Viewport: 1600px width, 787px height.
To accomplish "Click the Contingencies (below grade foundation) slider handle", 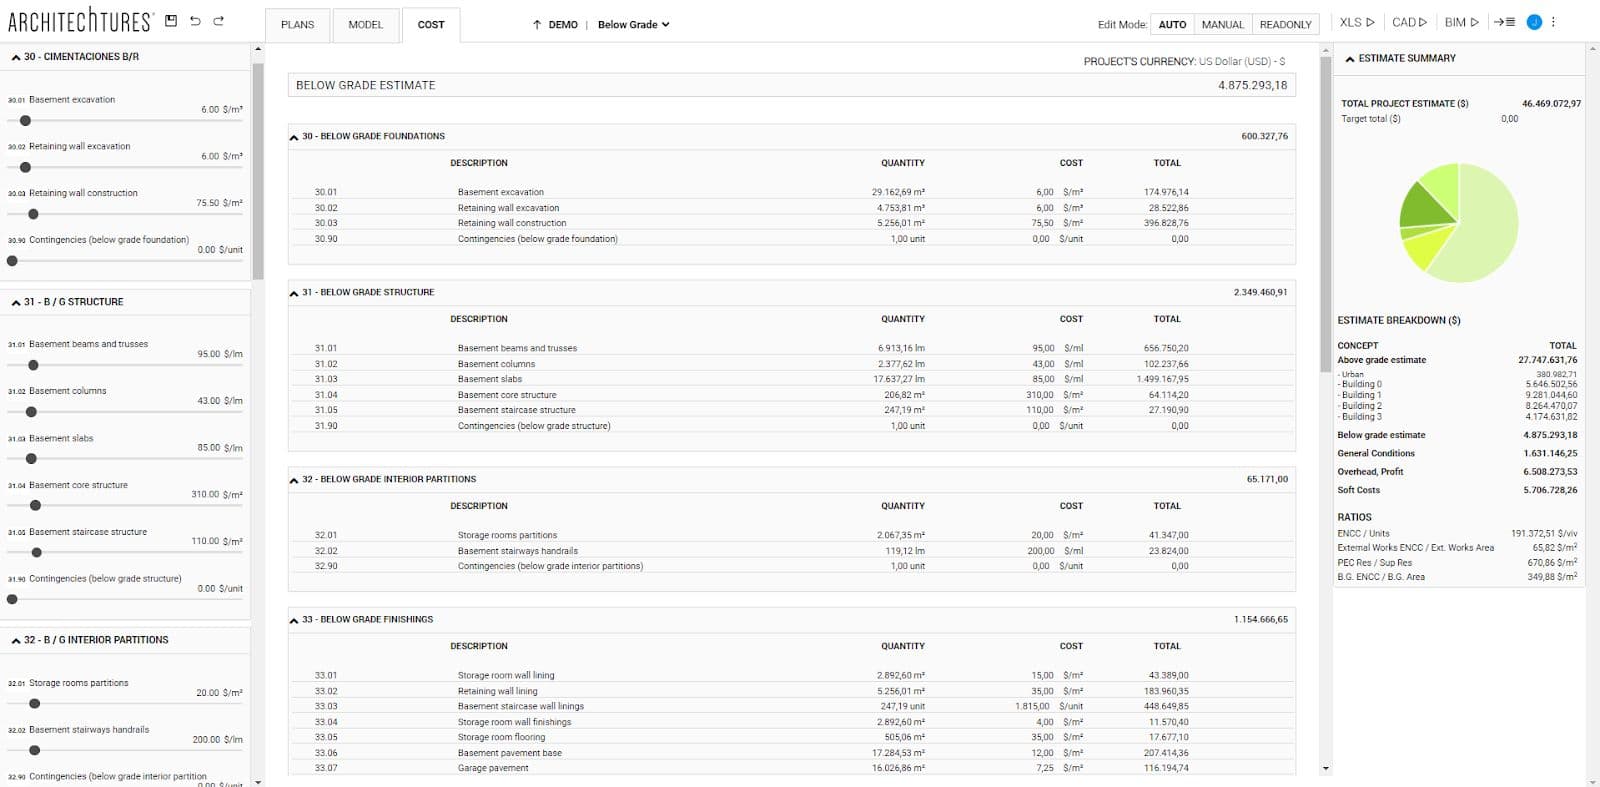I will tap(12, 261).
